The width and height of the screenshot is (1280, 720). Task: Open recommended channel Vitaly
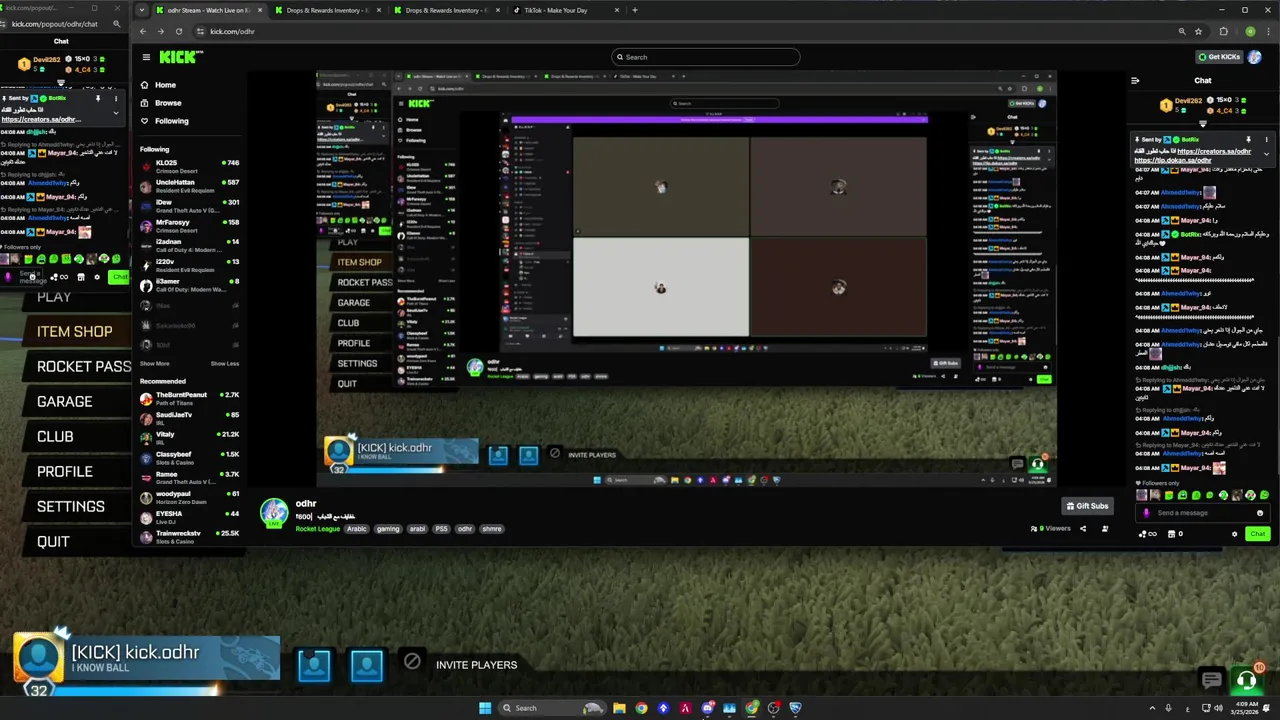189,438
